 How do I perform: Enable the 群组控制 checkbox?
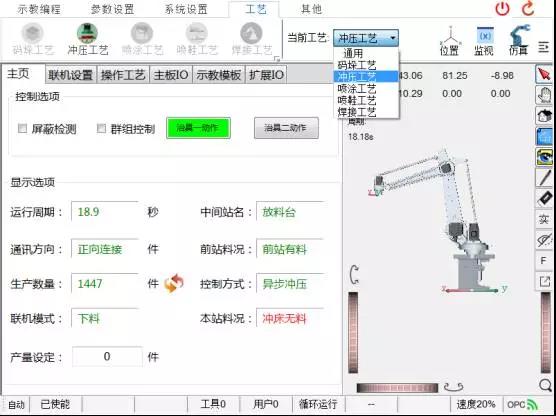(101, 128)
